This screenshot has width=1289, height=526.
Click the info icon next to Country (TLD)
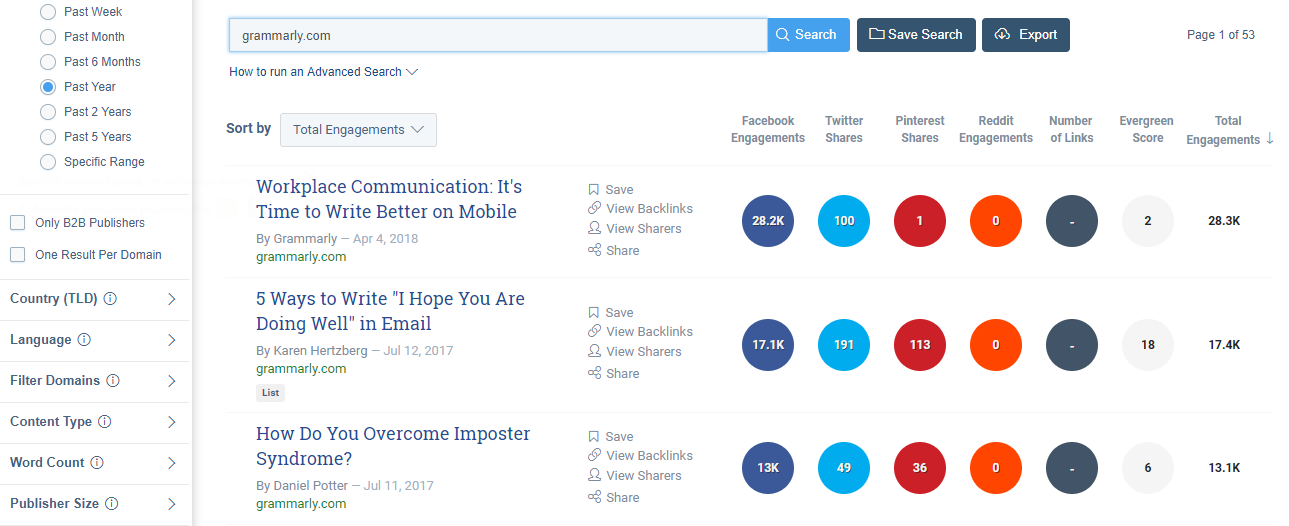pyautogui.click(x=110, y=299)
